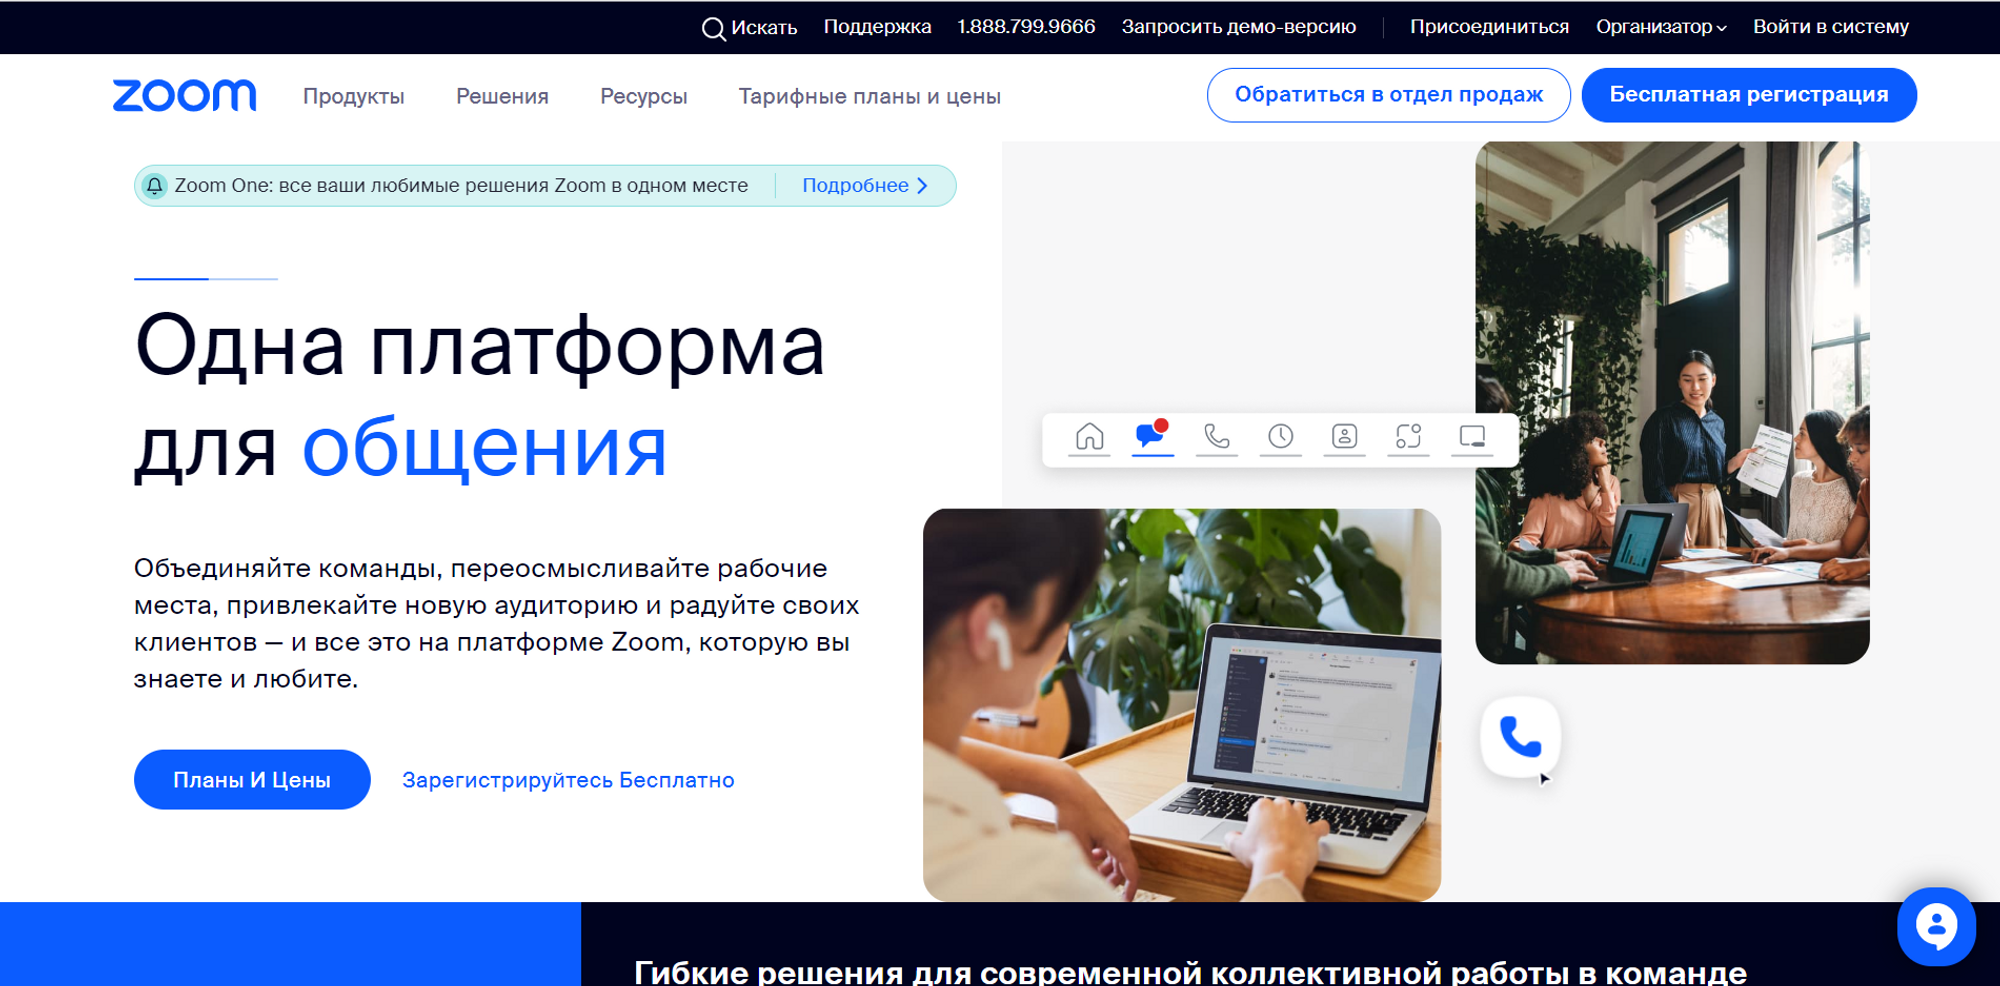This screenshot has height=986, width=2000.
Task: Click the laptop user photo
Action: coord(1182,705)
